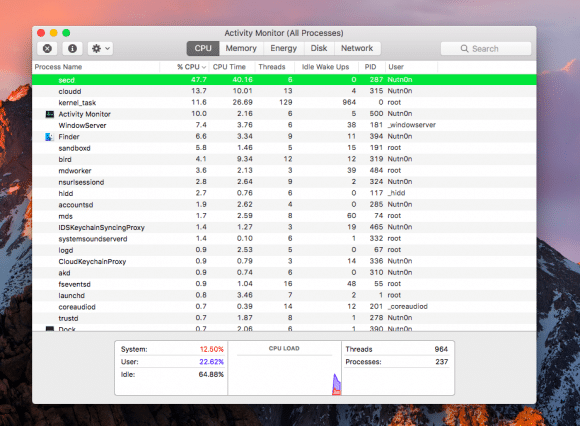Sort by PID column header
Screen dimensions: 580x426
click(372, 67)
